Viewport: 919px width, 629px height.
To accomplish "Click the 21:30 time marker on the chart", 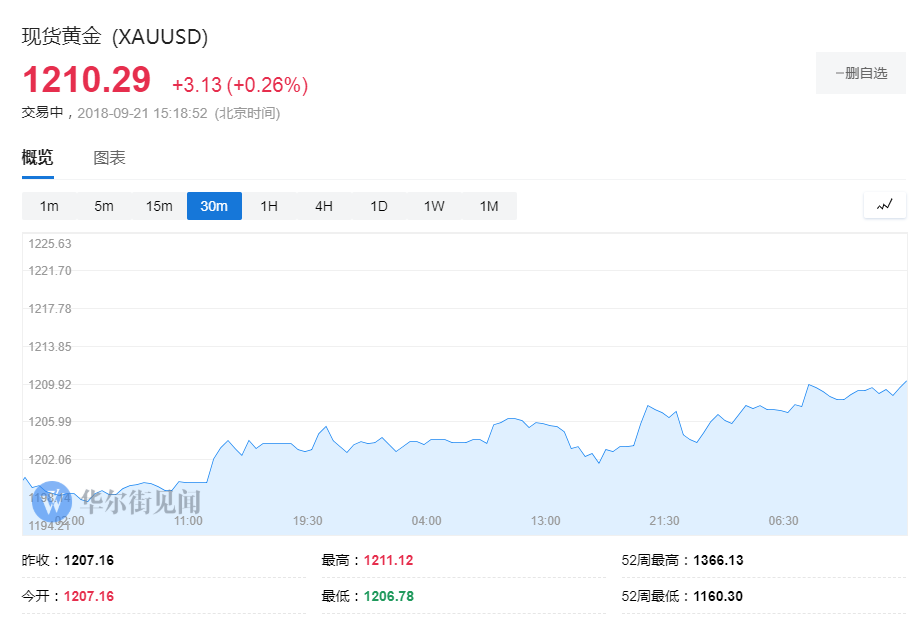I will 664,521.
